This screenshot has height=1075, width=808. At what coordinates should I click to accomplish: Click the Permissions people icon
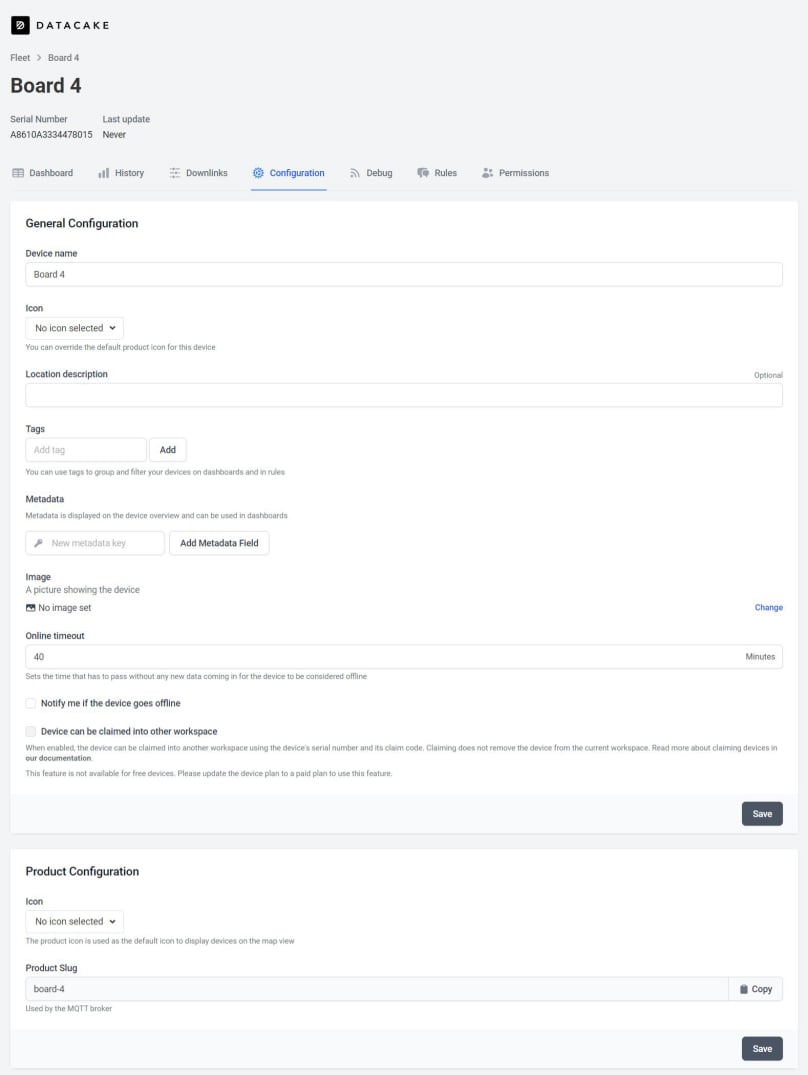tap(487, 172)
